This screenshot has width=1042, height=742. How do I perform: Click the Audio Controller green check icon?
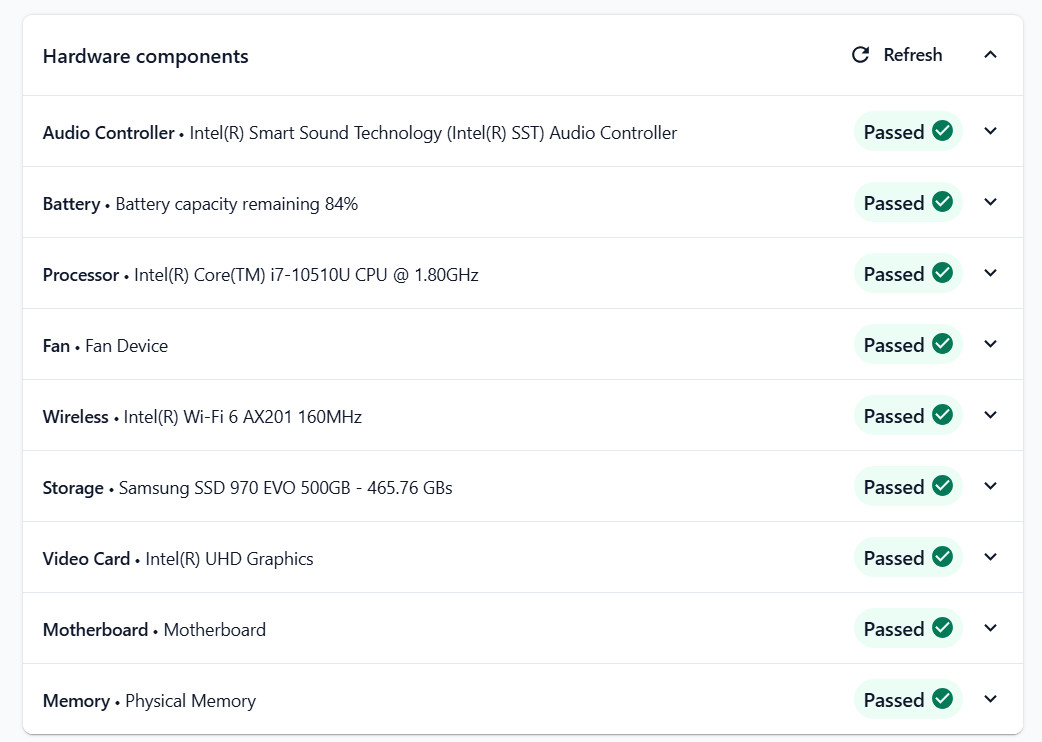pyautogui.click(x=942, y=131)
